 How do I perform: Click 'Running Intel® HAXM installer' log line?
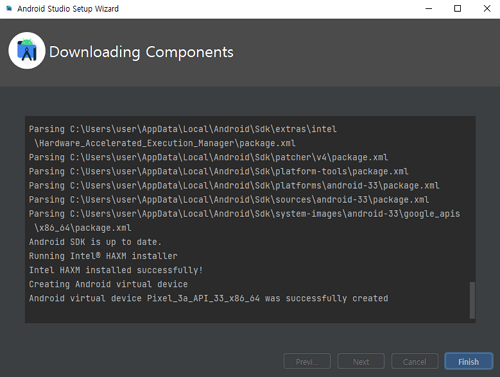pos(103,256)
